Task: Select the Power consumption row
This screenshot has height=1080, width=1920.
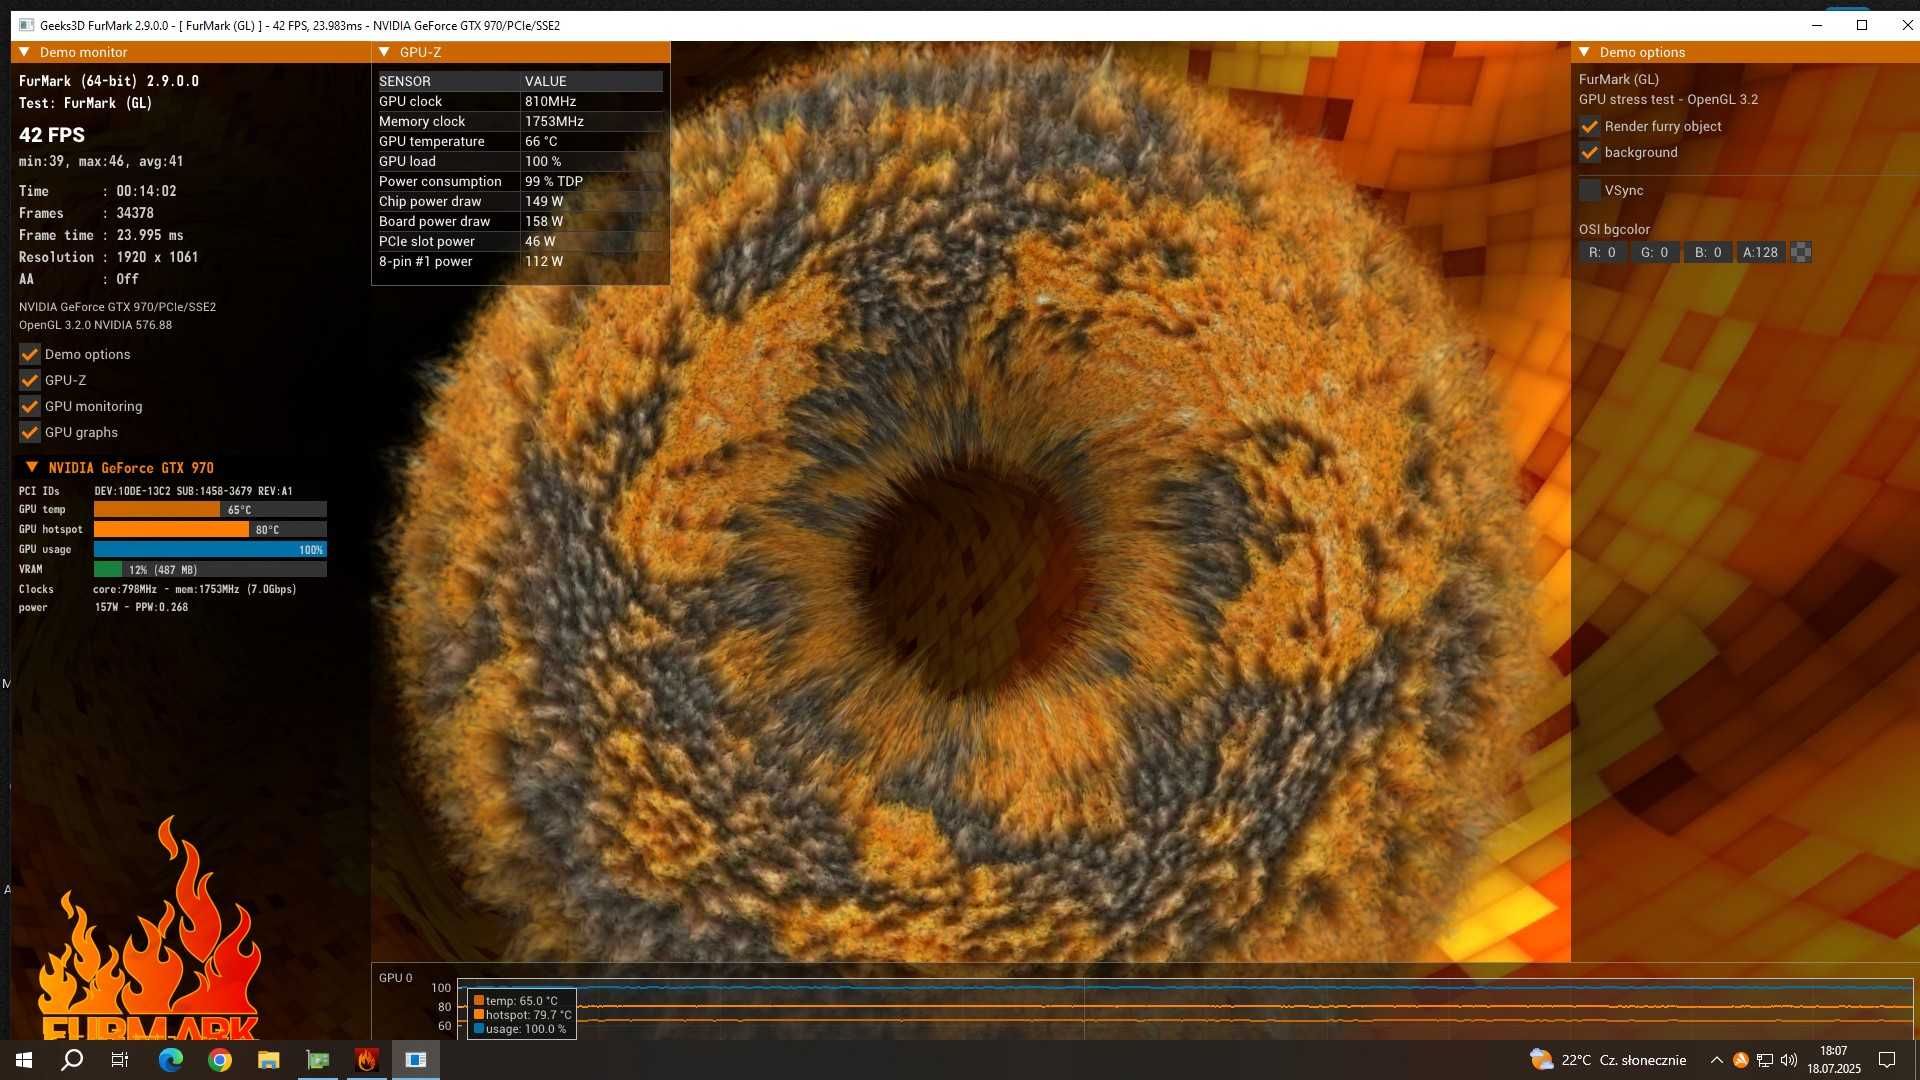Action: (x=520, y=181)
